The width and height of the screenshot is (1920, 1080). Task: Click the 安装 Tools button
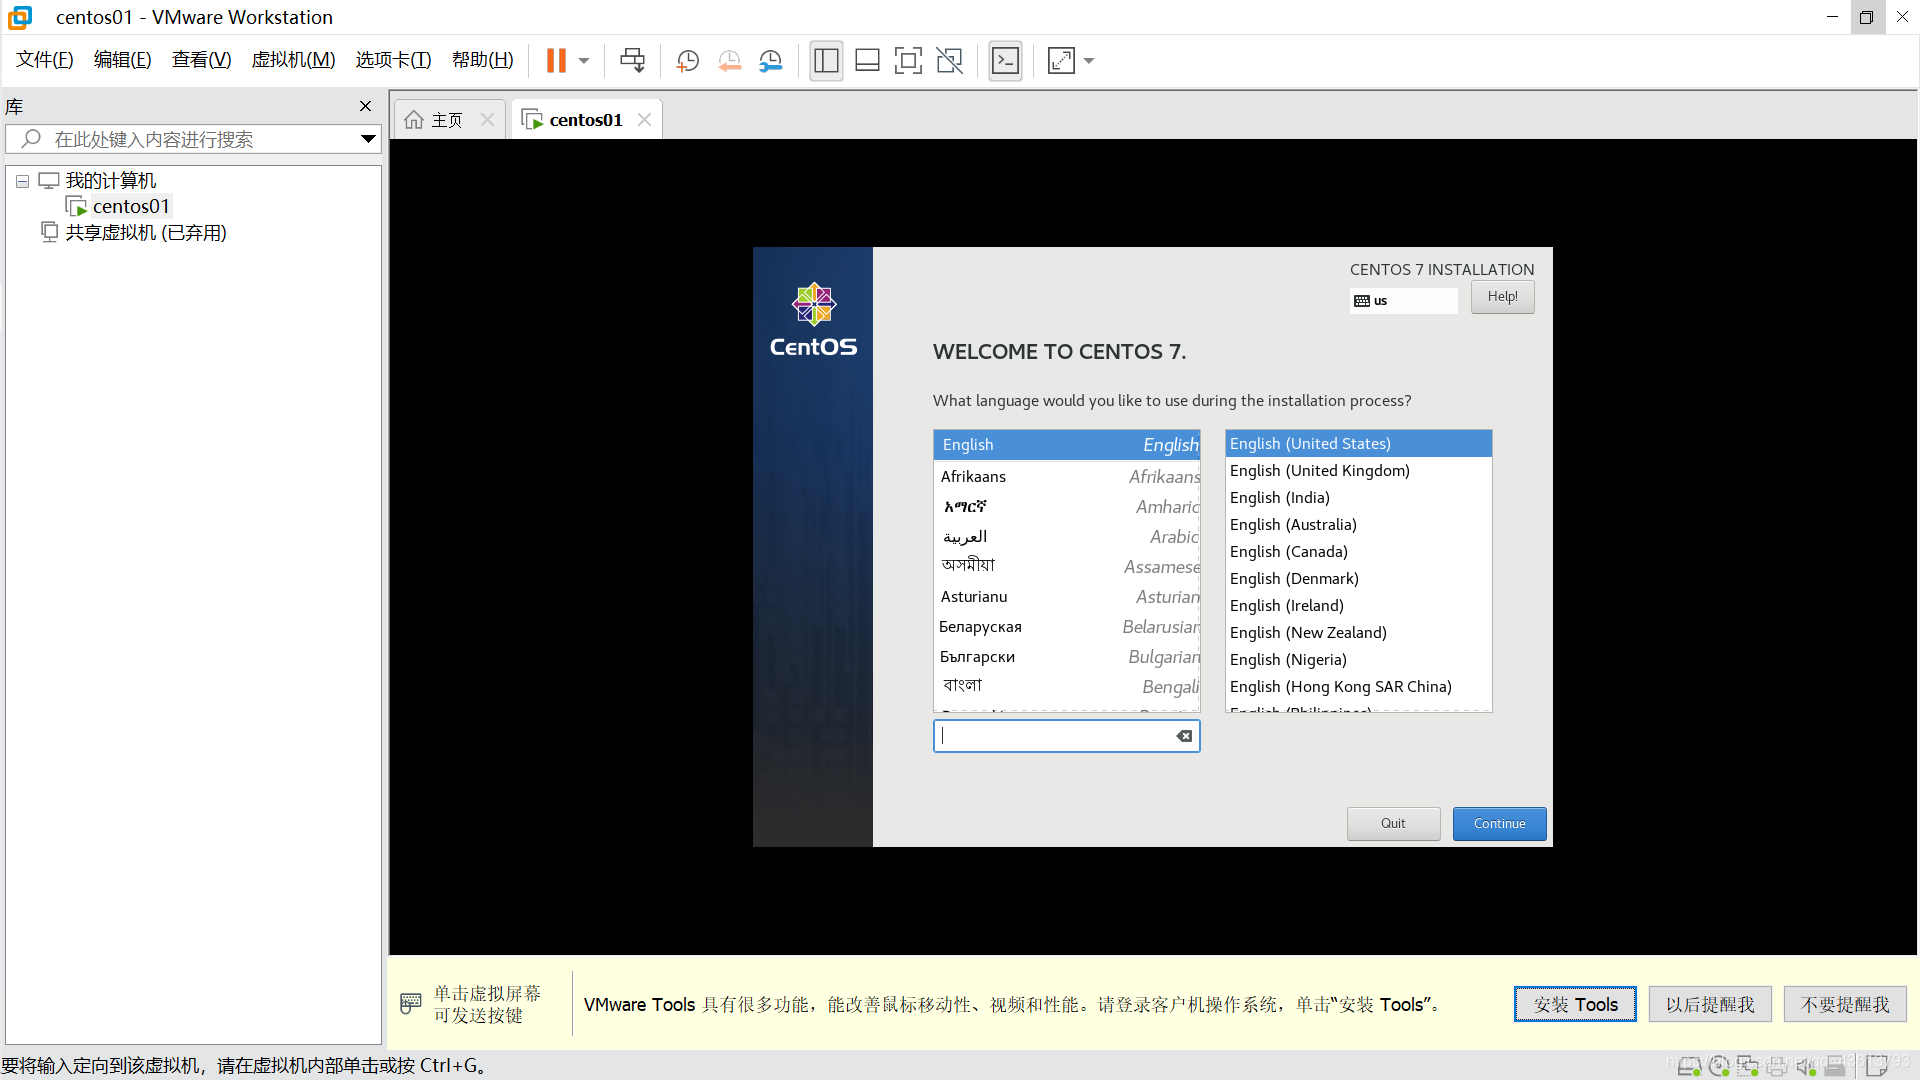click(x=1575, y=1004)
